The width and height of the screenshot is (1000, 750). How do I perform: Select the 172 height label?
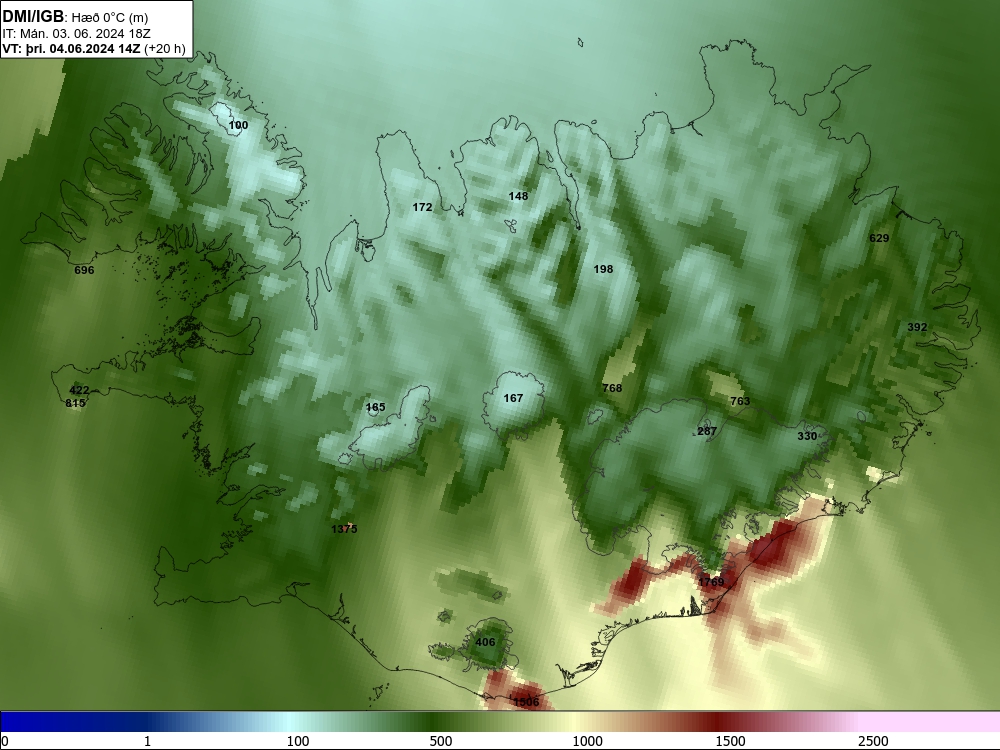(422, 207)
